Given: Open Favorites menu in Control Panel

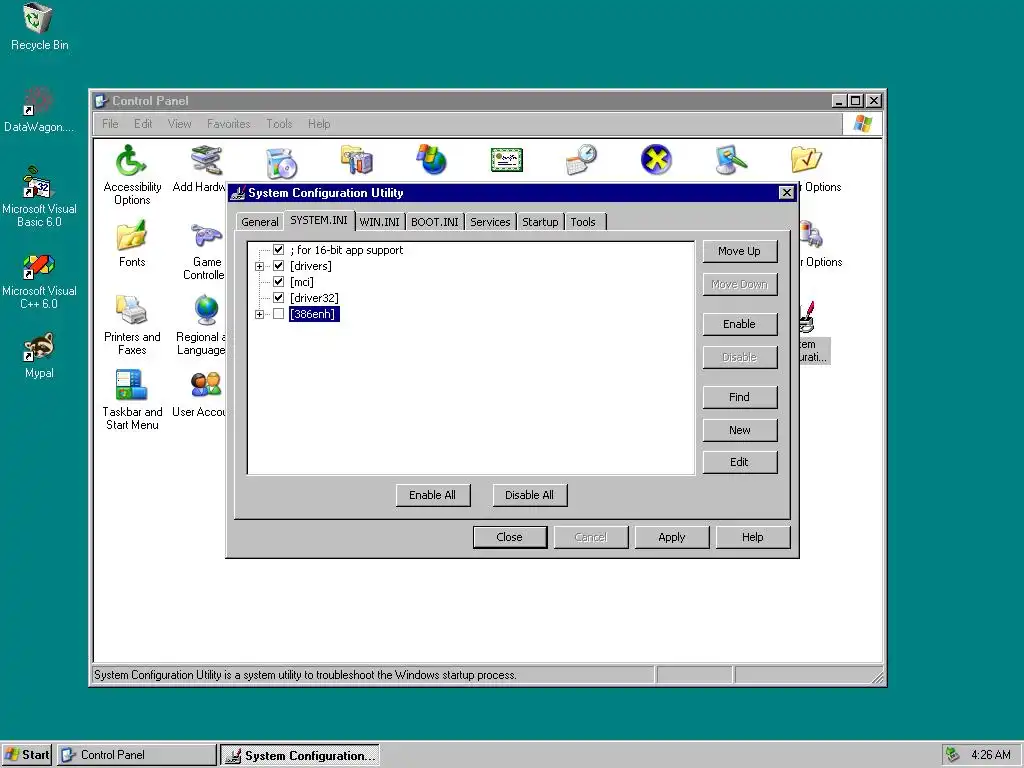Looking at the screenshot, I should [x=229, y=124].
